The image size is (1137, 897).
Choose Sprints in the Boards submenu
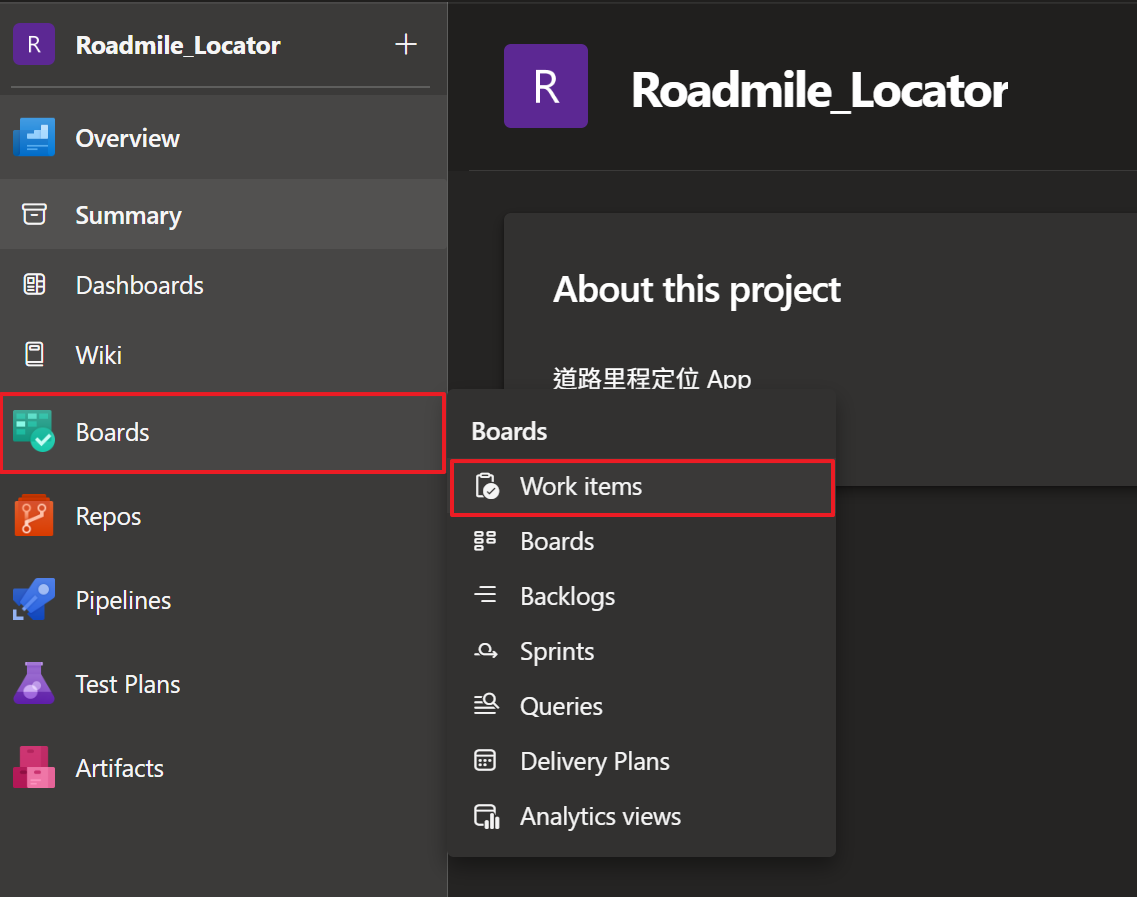(x=557, y=652)
